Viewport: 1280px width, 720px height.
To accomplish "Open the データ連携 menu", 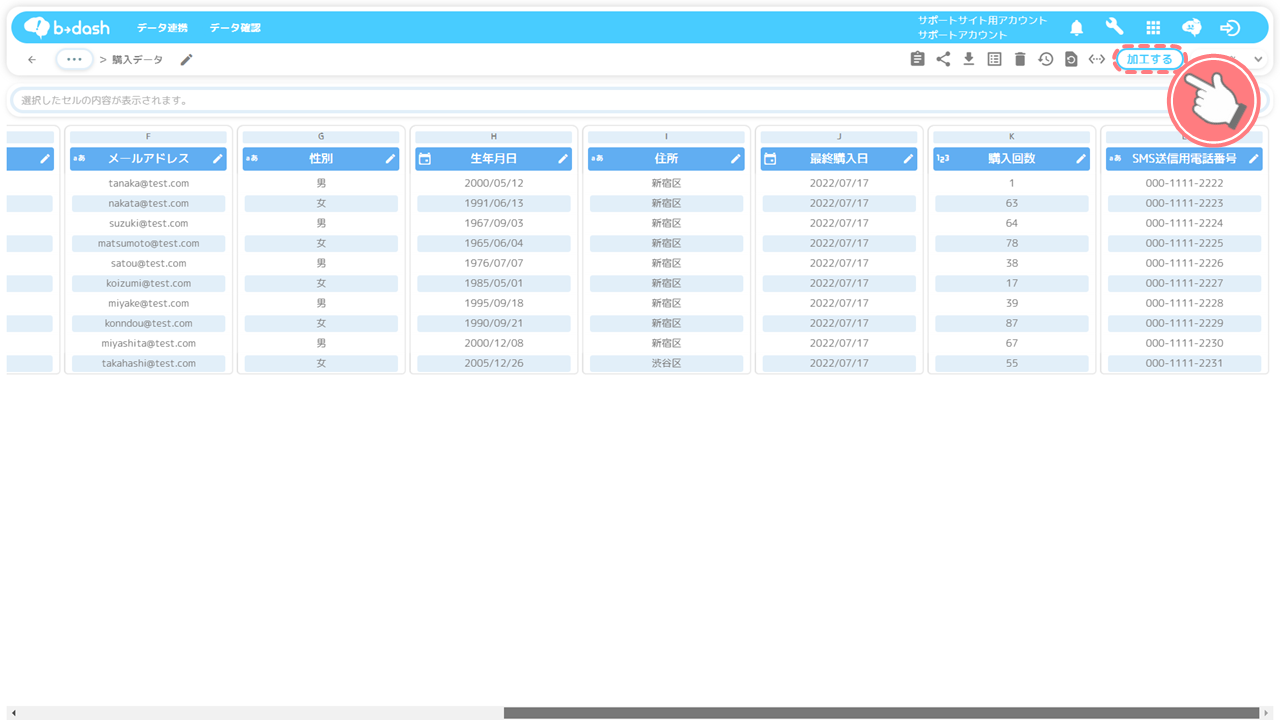I will pyautogui.click(x=162, y=28).
